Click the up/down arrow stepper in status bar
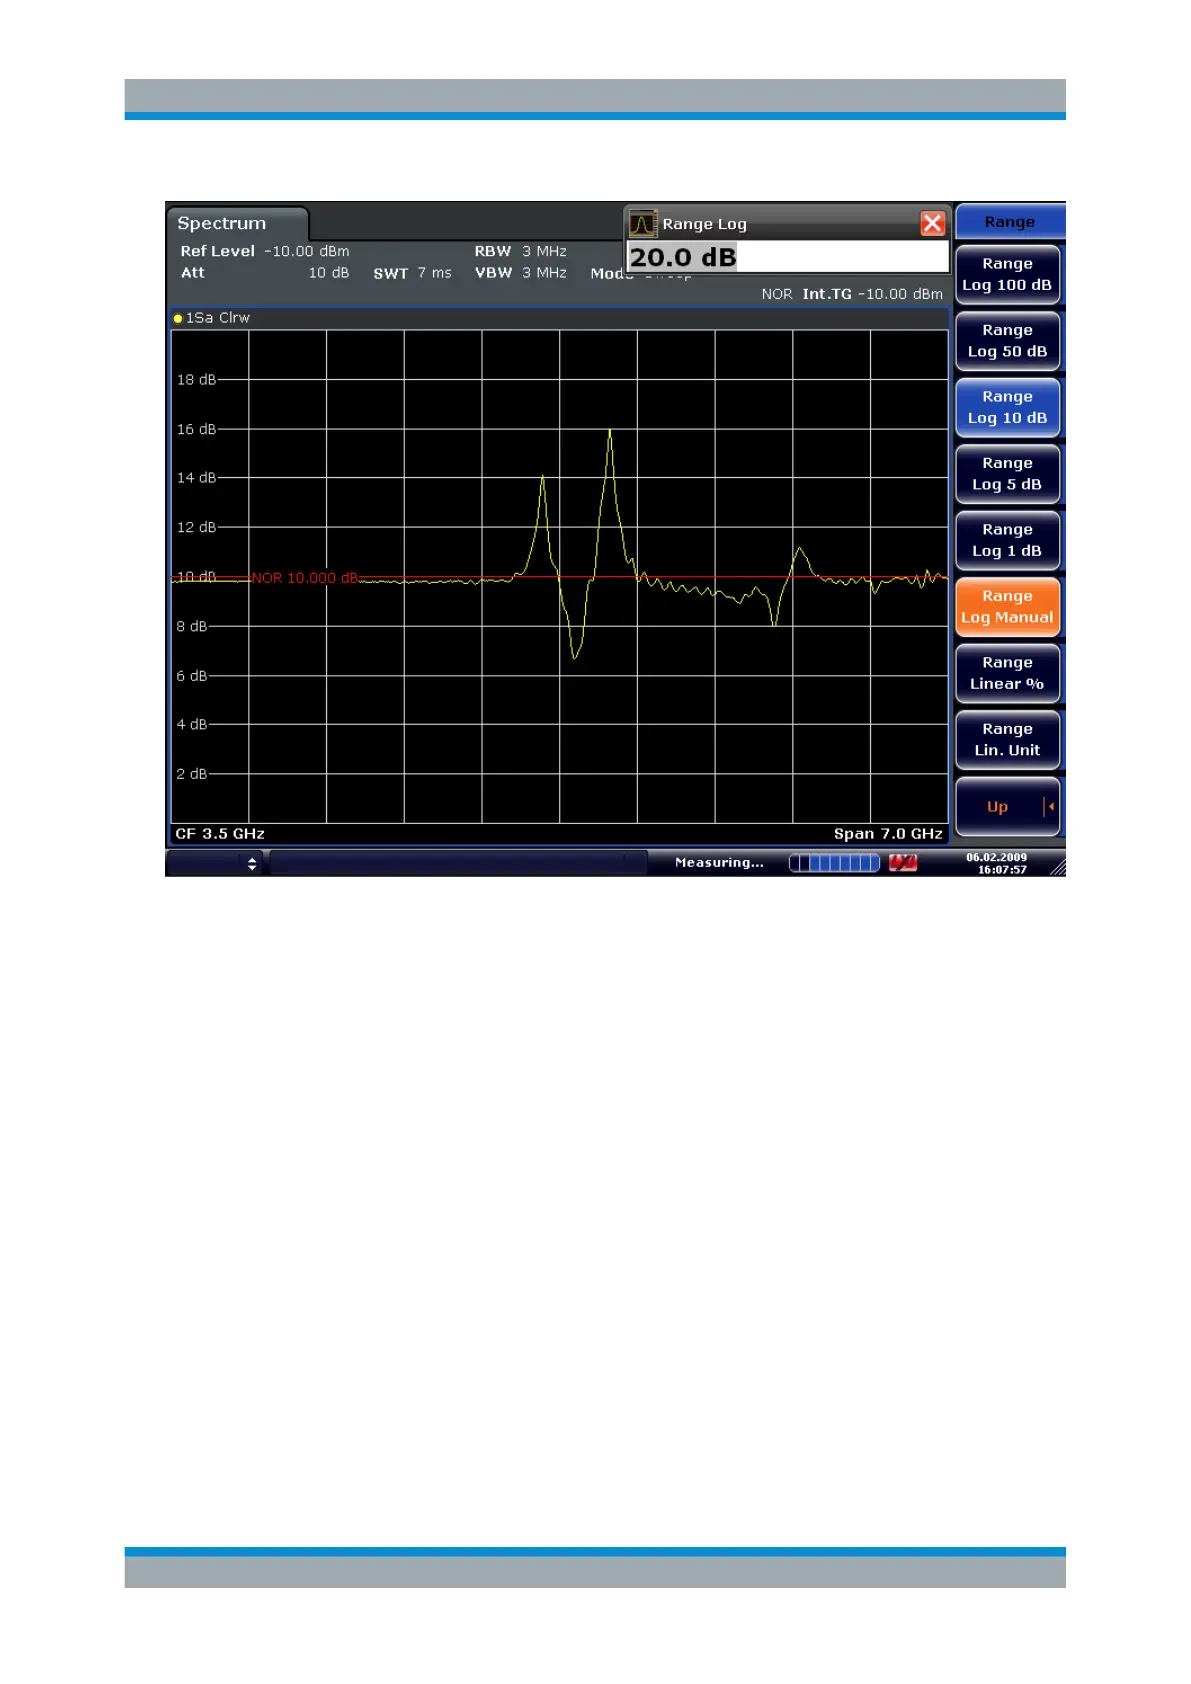 252,863
